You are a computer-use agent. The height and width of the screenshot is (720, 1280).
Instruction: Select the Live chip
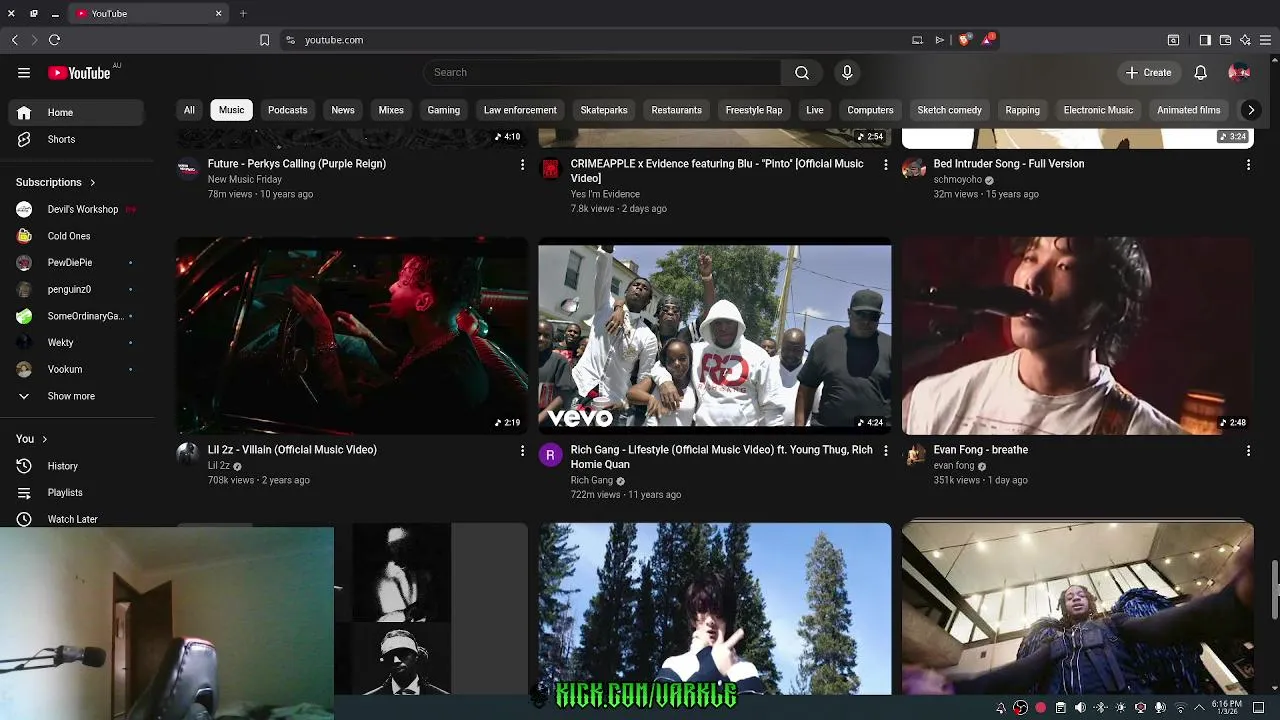click(x=815, y=110)
